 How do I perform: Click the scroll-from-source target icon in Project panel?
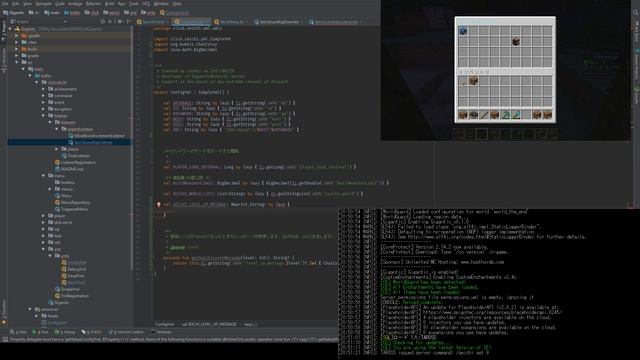(103, 21)
